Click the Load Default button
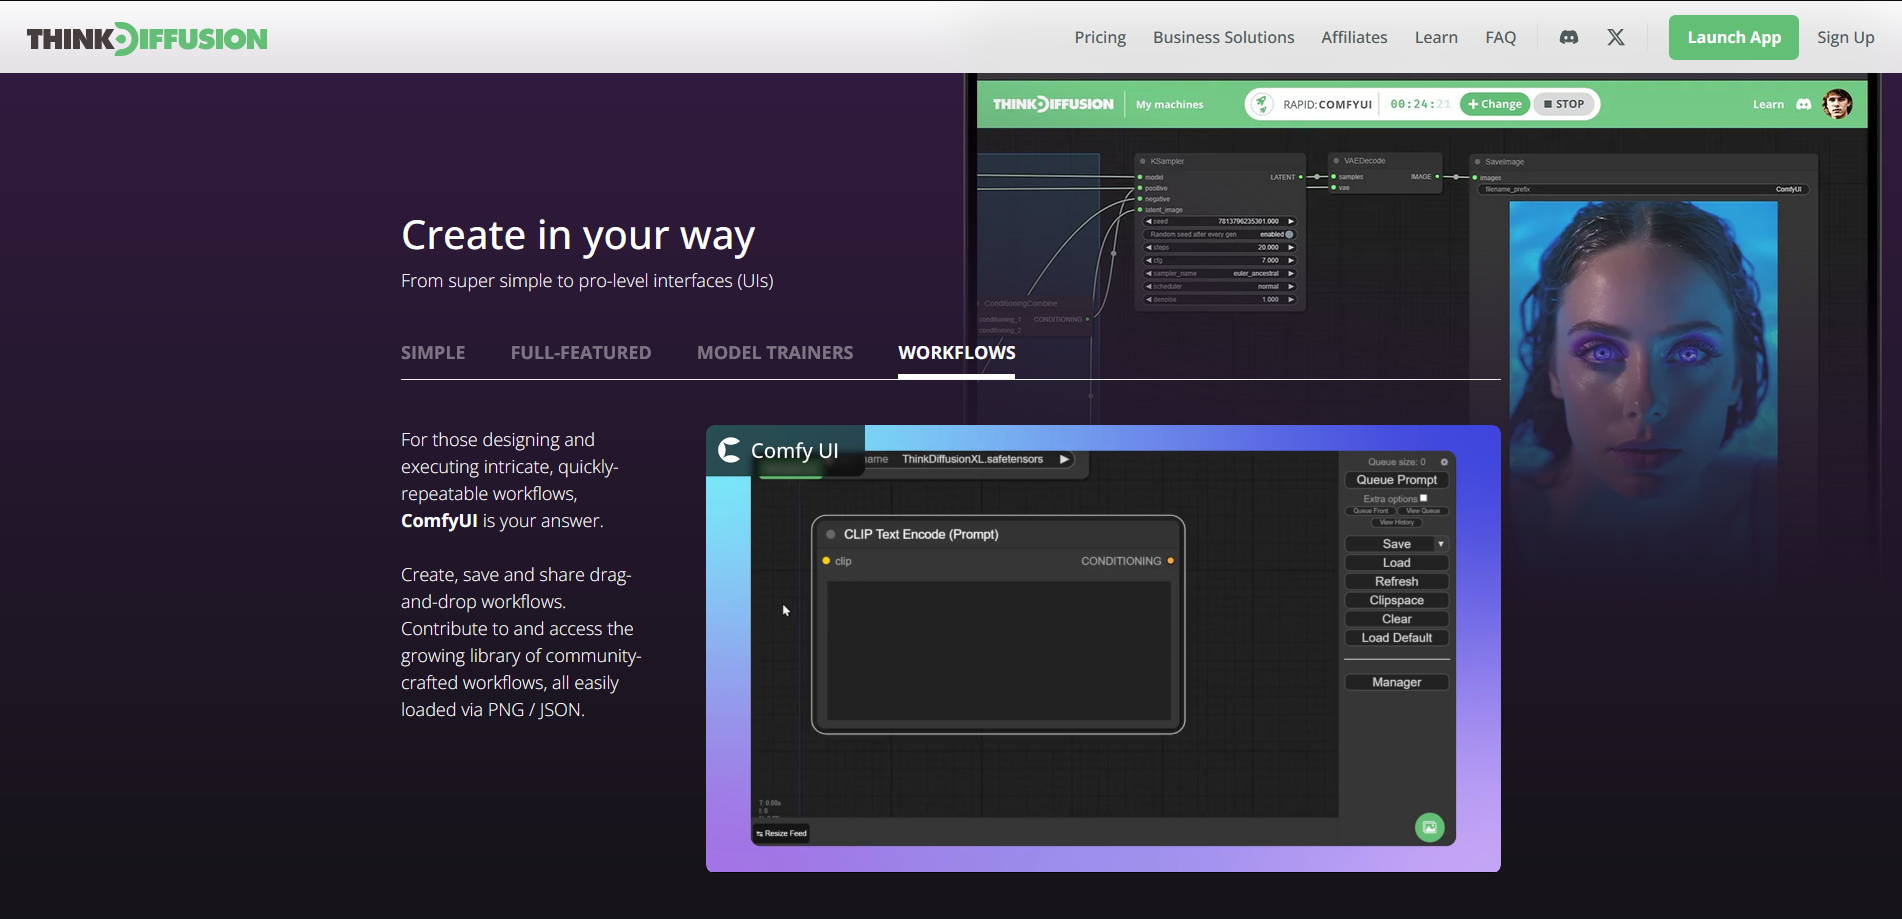1902x919 pixels. click(x=1396, y=638)
